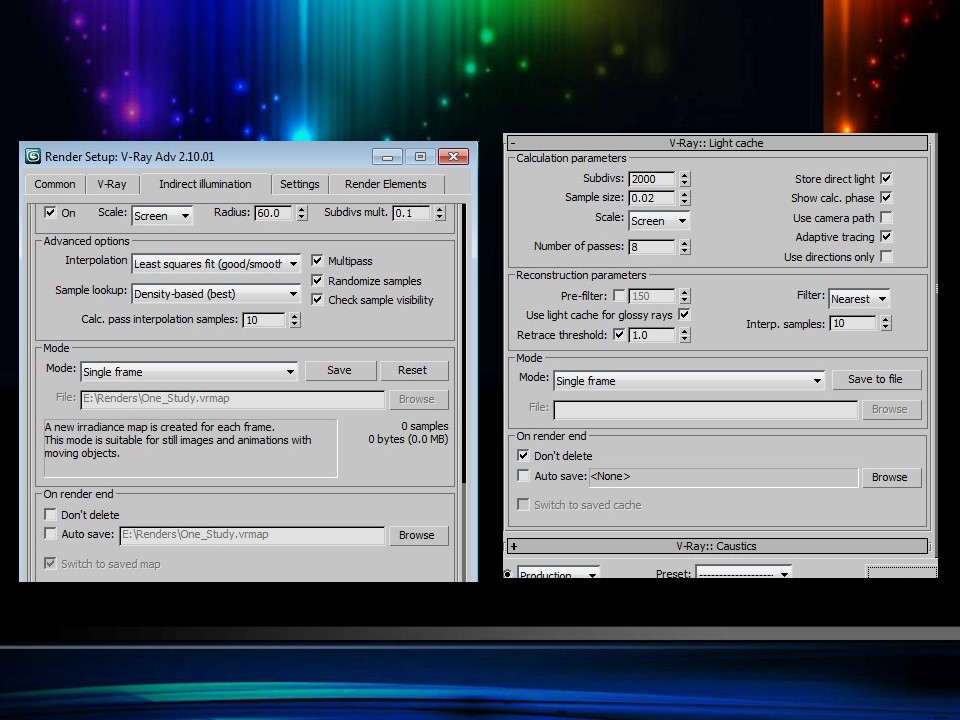This screenshot has height=720, width=960.
Task: Click the light cache Subdivs field
Action: click(x=652, y=179)
